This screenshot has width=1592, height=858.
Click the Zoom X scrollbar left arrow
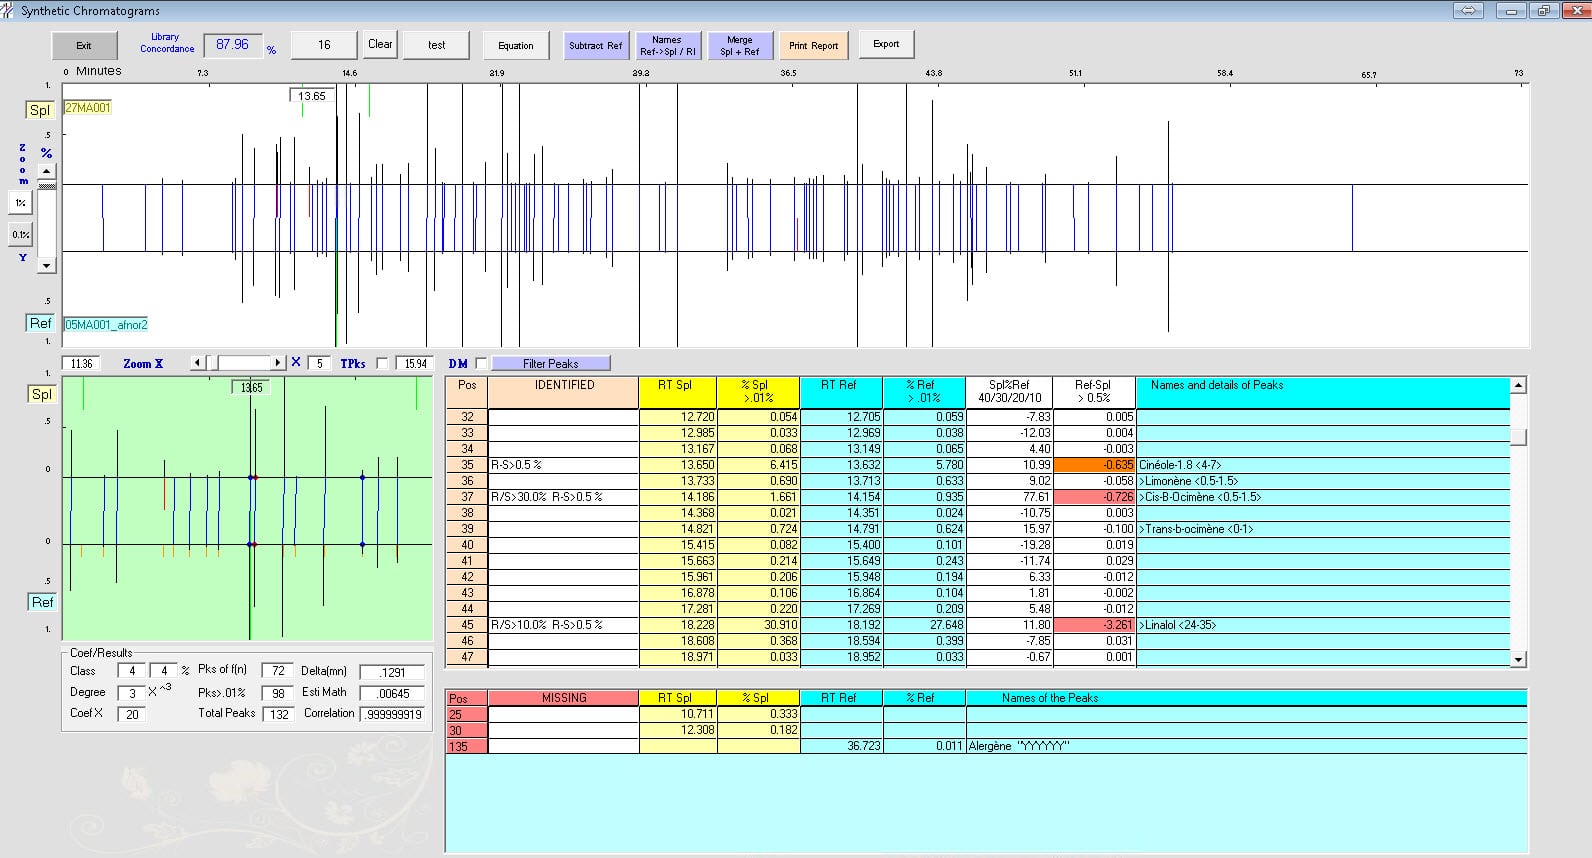click(198, 363)
